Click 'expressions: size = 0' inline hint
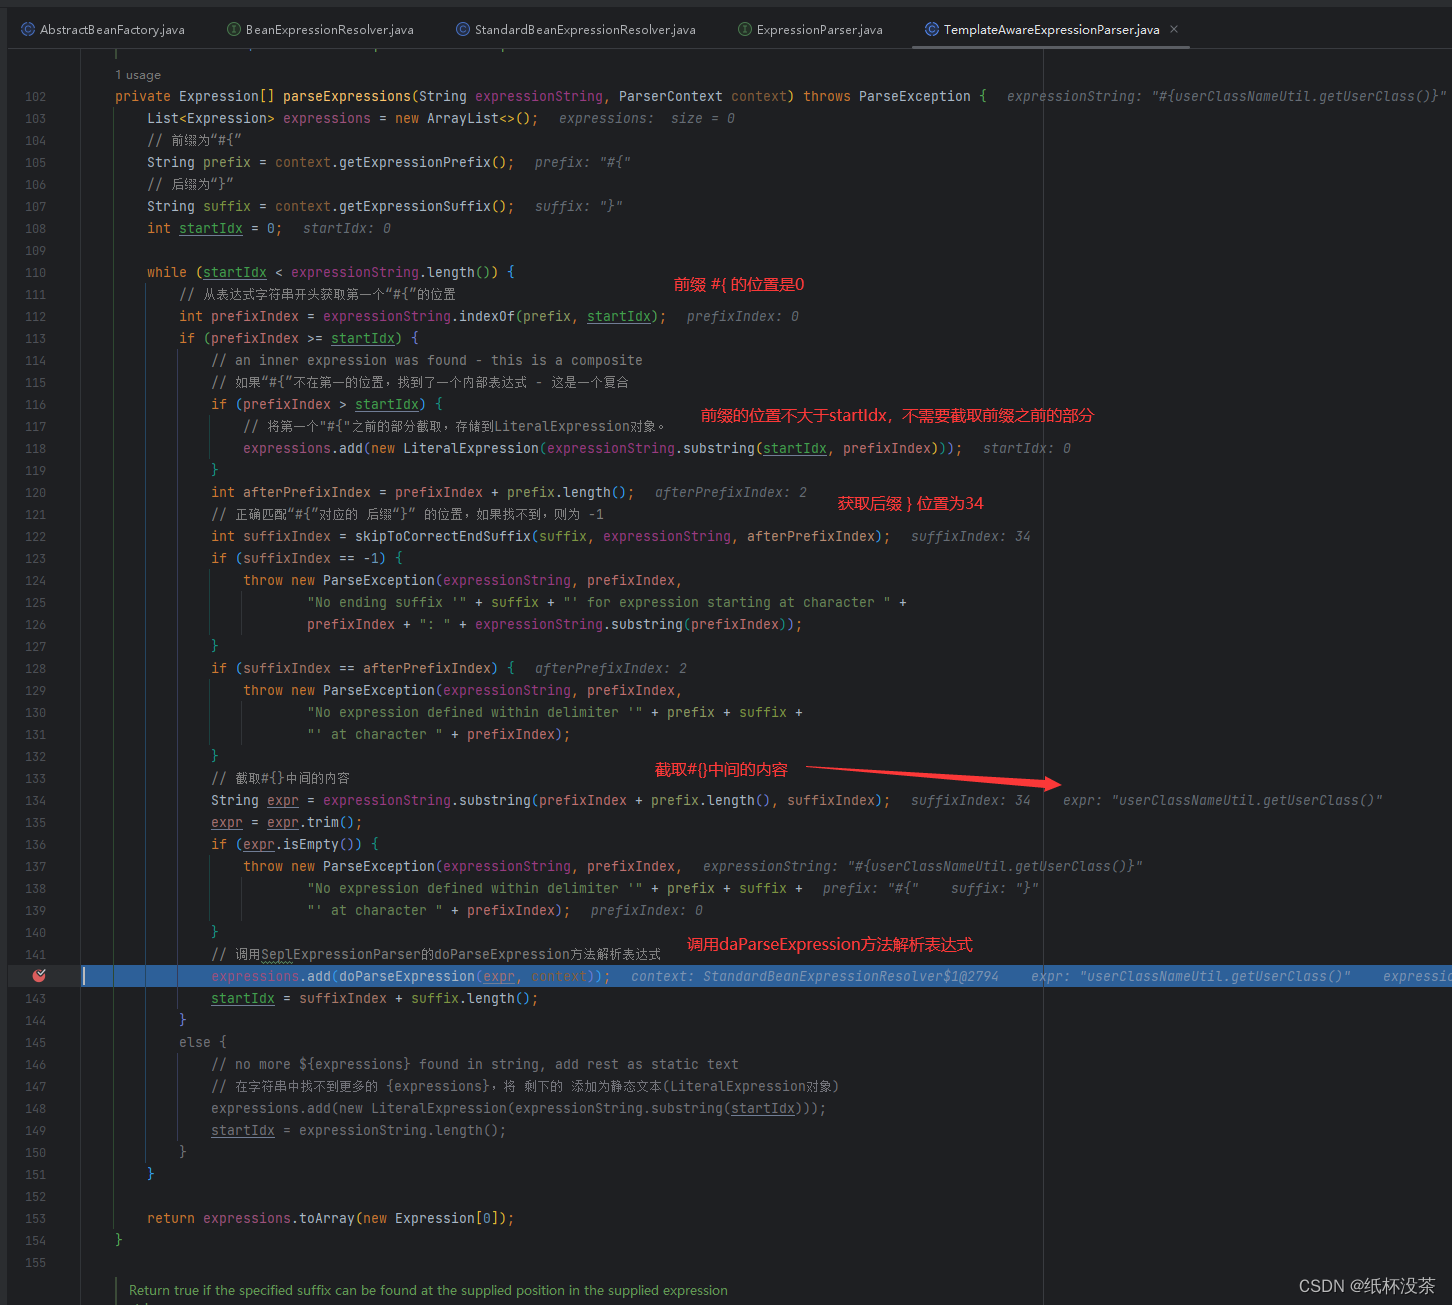 coord(646,118)
